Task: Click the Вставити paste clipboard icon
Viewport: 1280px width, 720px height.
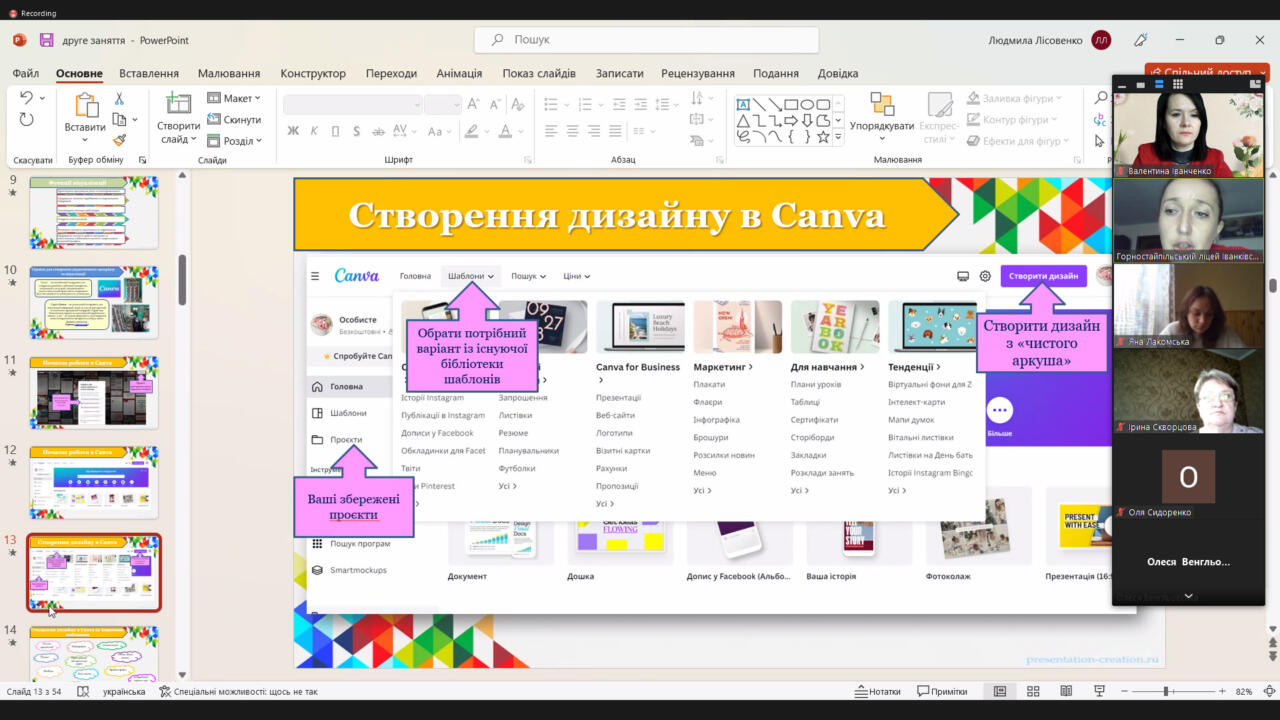Action: coord(85,105)
